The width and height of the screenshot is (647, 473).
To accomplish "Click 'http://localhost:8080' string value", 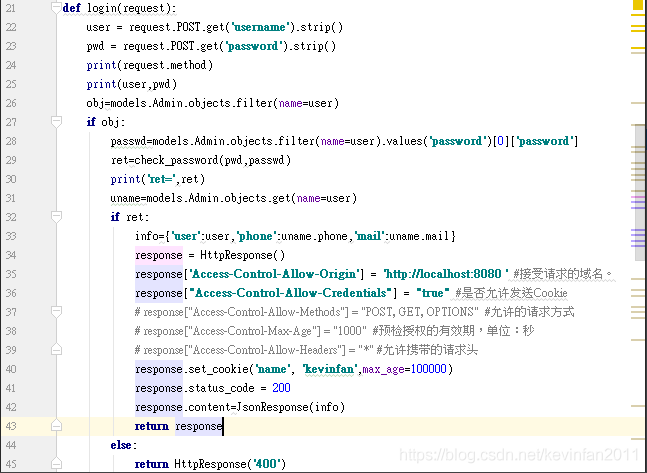I will tap(446, 274).
